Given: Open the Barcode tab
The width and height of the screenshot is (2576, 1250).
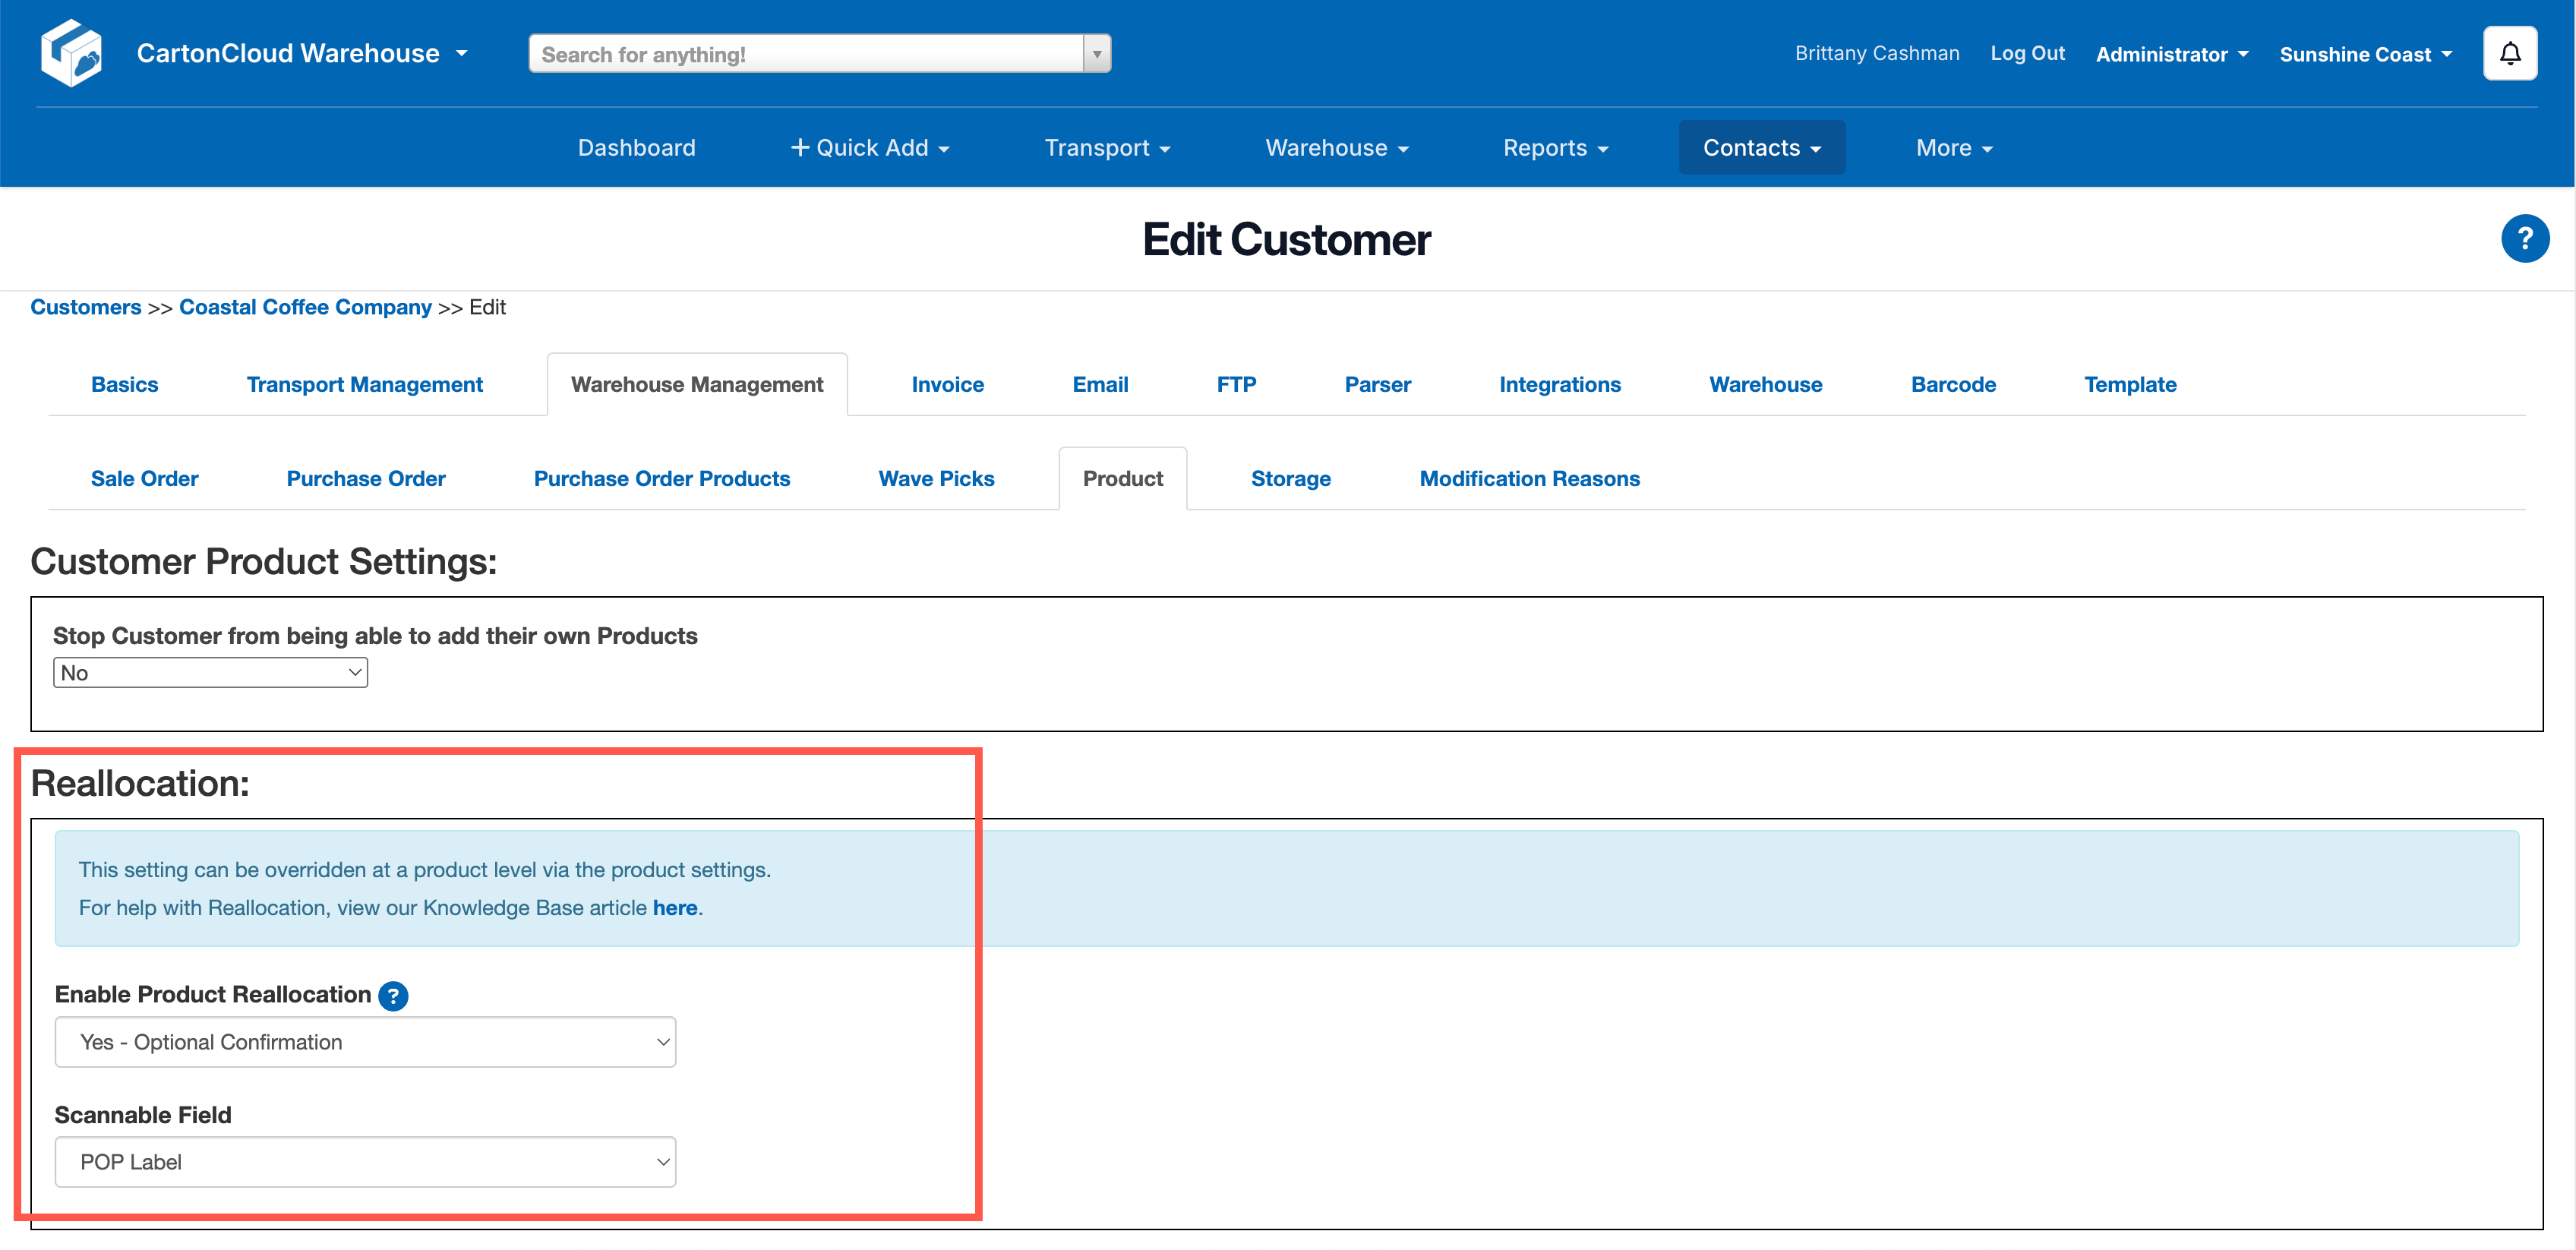Looking at the screenshot, I should (1952, 385).
